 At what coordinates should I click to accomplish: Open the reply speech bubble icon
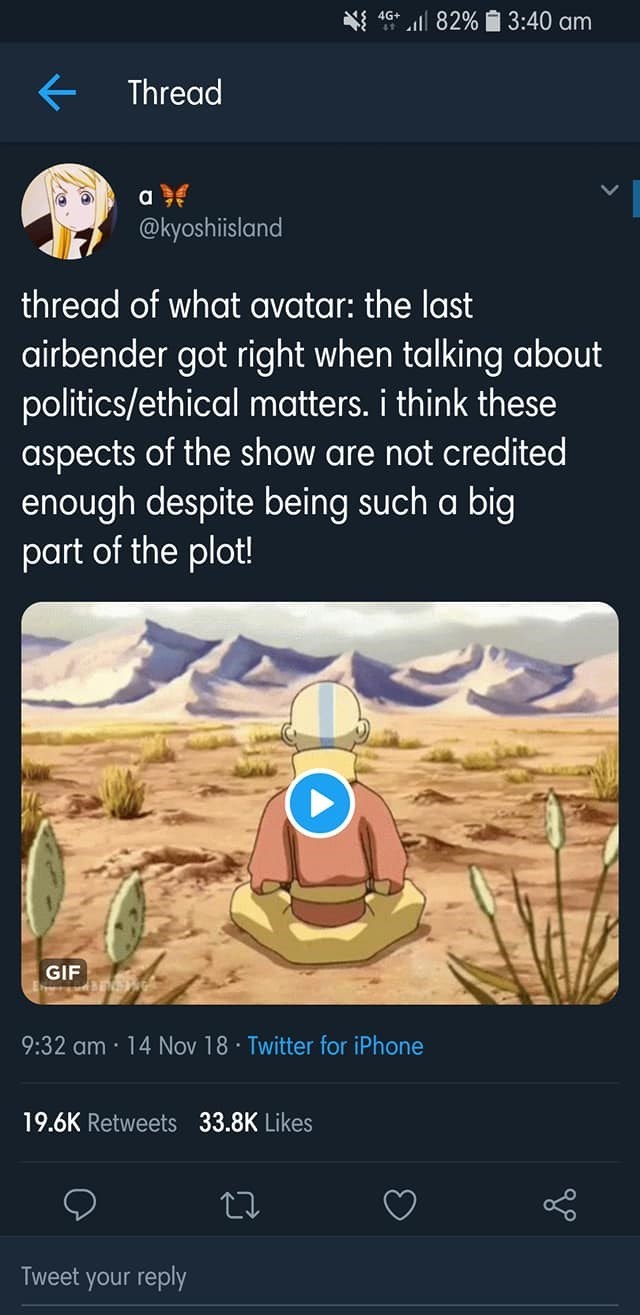80,1205
